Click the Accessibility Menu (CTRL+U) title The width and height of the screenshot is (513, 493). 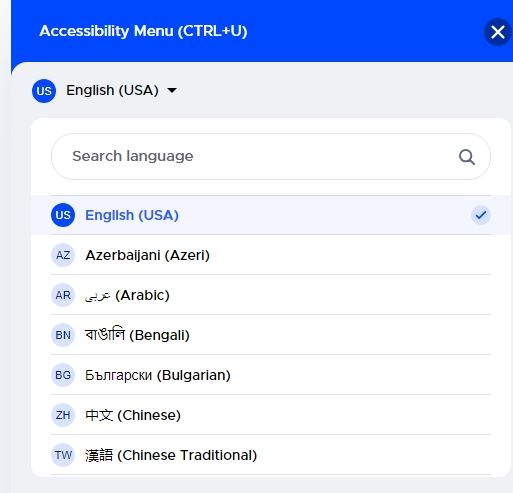pos(143,31)
